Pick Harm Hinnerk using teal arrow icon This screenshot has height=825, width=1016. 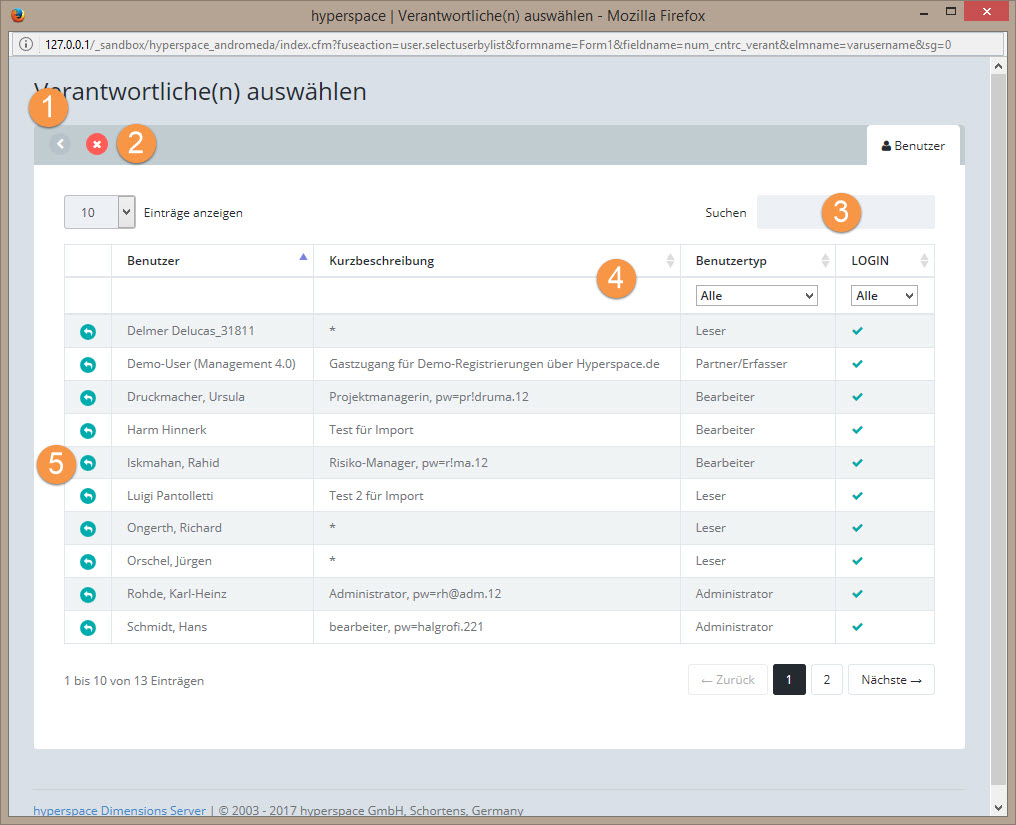coord(87,430)
